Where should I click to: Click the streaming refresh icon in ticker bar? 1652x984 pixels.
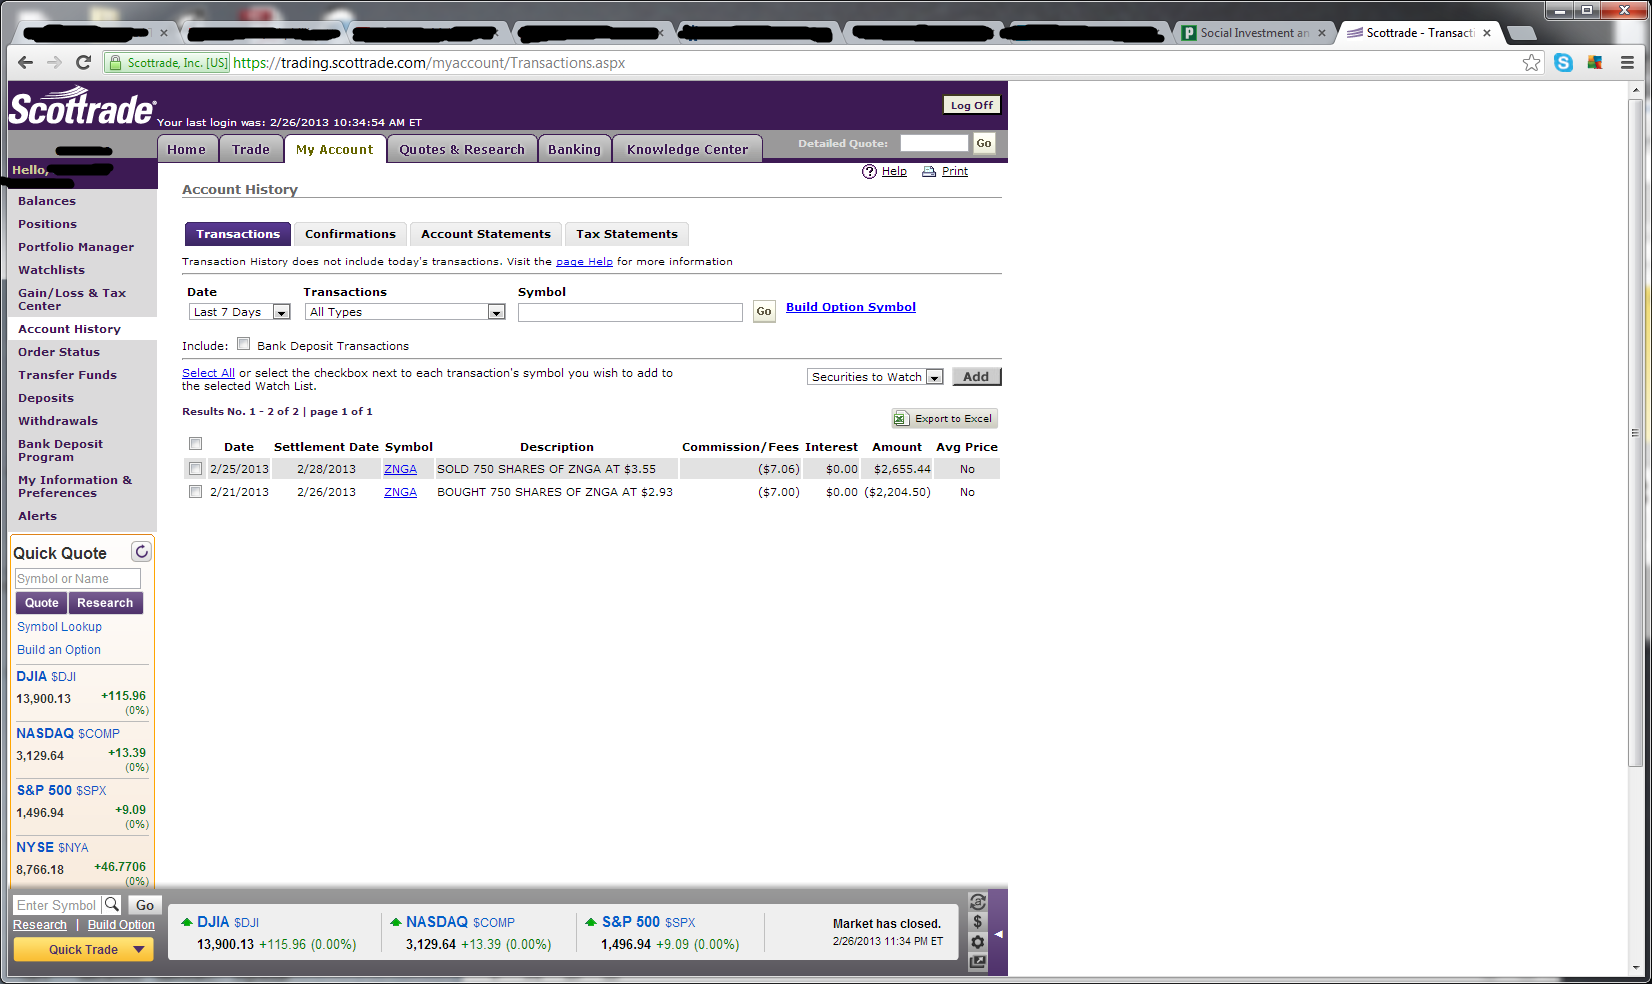click(x=978, y=902)
